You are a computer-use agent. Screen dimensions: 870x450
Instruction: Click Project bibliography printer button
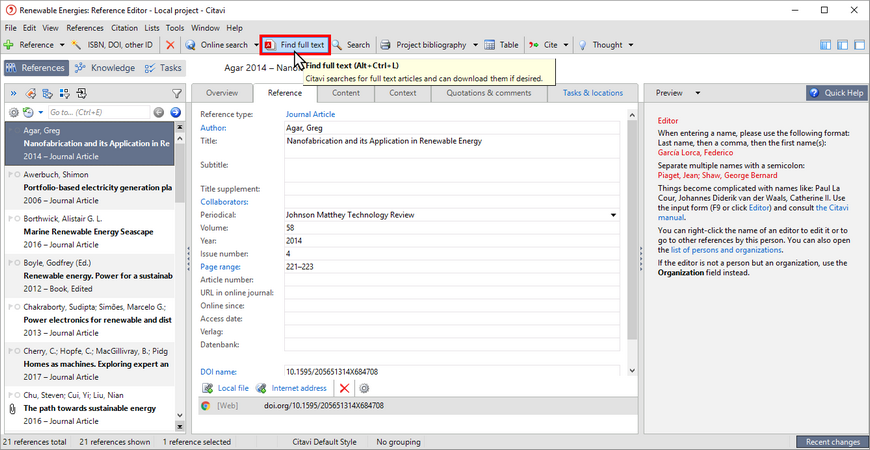(424, 45)
